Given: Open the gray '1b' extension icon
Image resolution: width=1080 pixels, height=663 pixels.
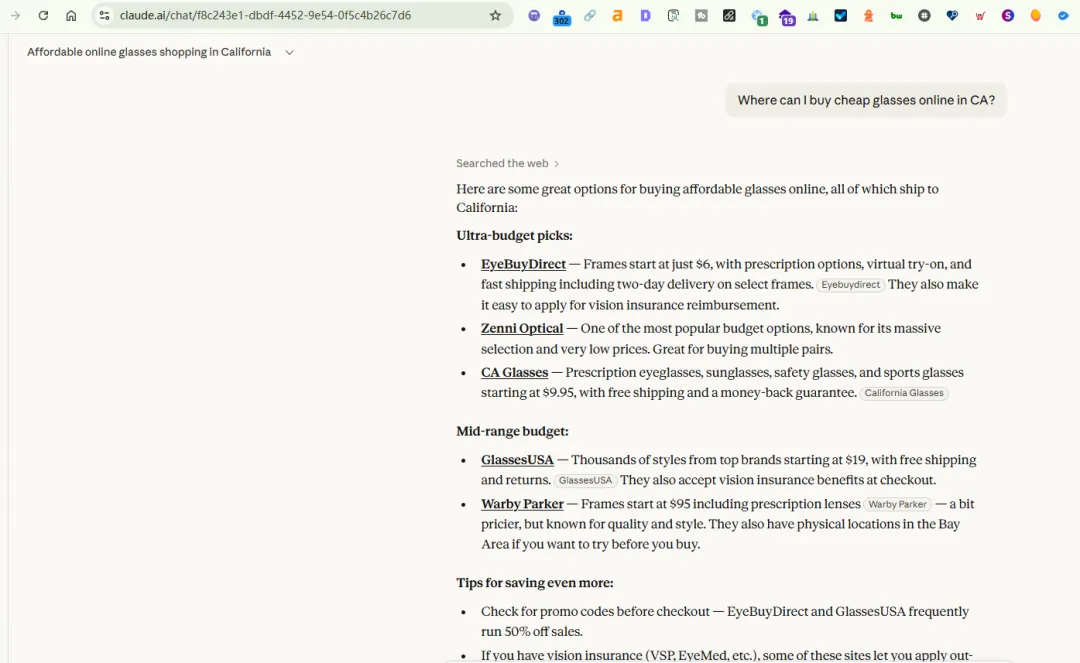Looking at the screenshot, I should [701, 15].
